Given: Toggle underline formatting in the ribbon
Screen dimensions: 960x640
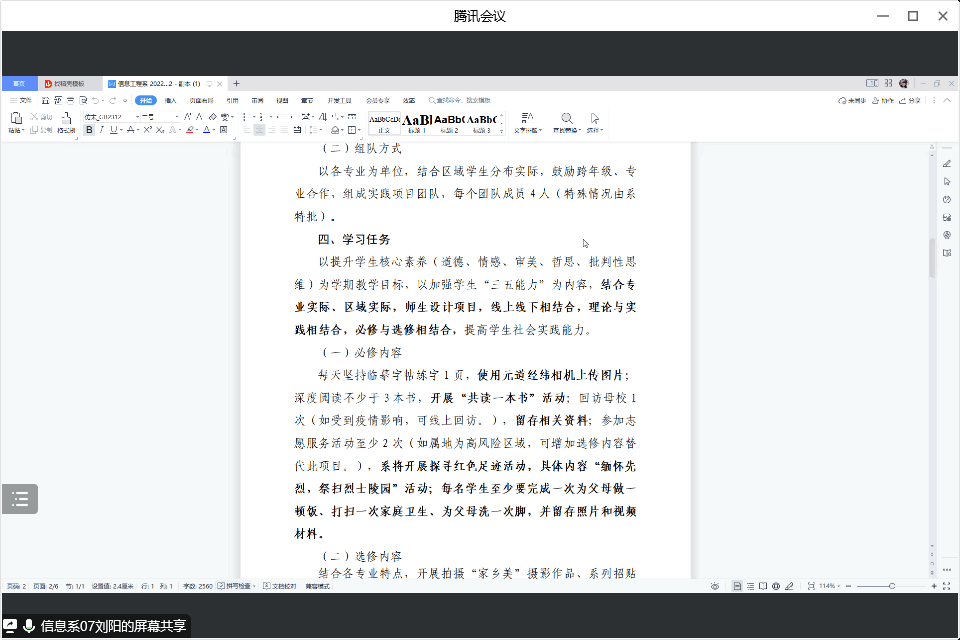Looking at the screenshot, I should (x=113, y=130).
